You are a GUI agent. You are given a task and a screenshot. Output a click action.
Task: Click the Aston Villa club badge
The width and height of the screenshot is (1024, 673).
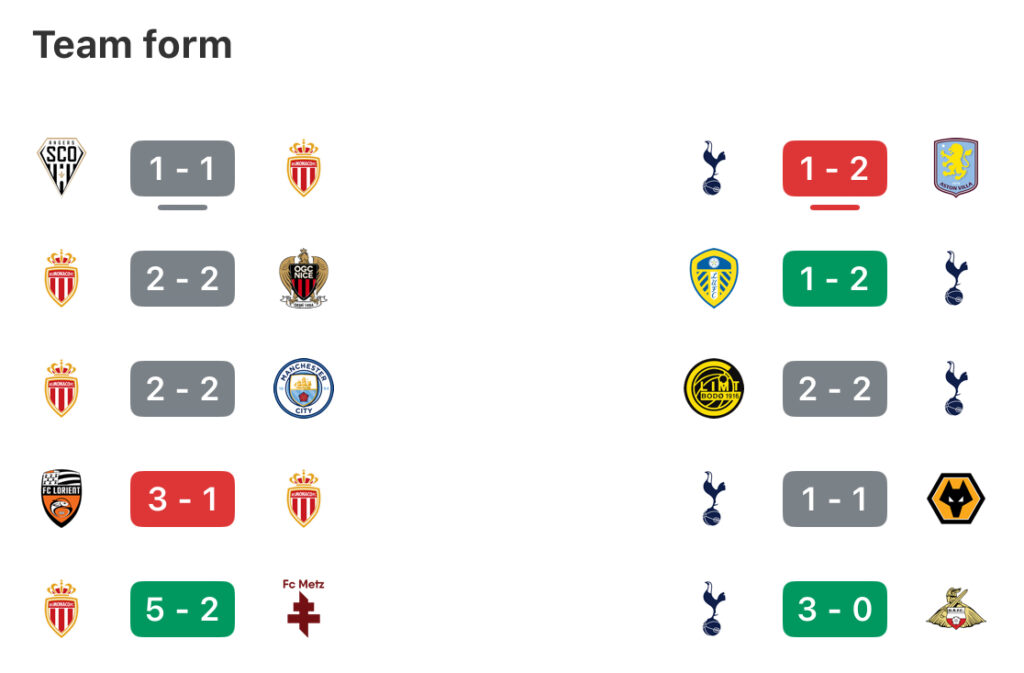click(955, 168)
